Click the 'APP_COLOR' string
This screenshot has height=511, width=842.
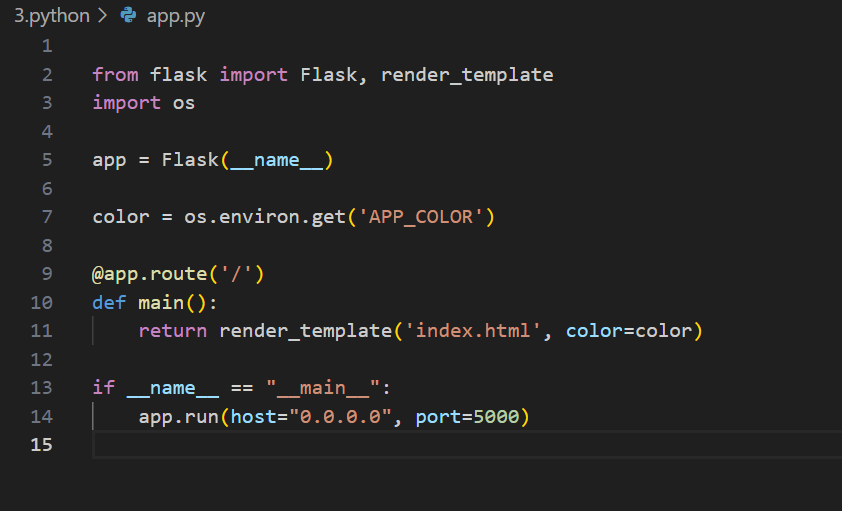pyautogui.click(x=421, y=216)
